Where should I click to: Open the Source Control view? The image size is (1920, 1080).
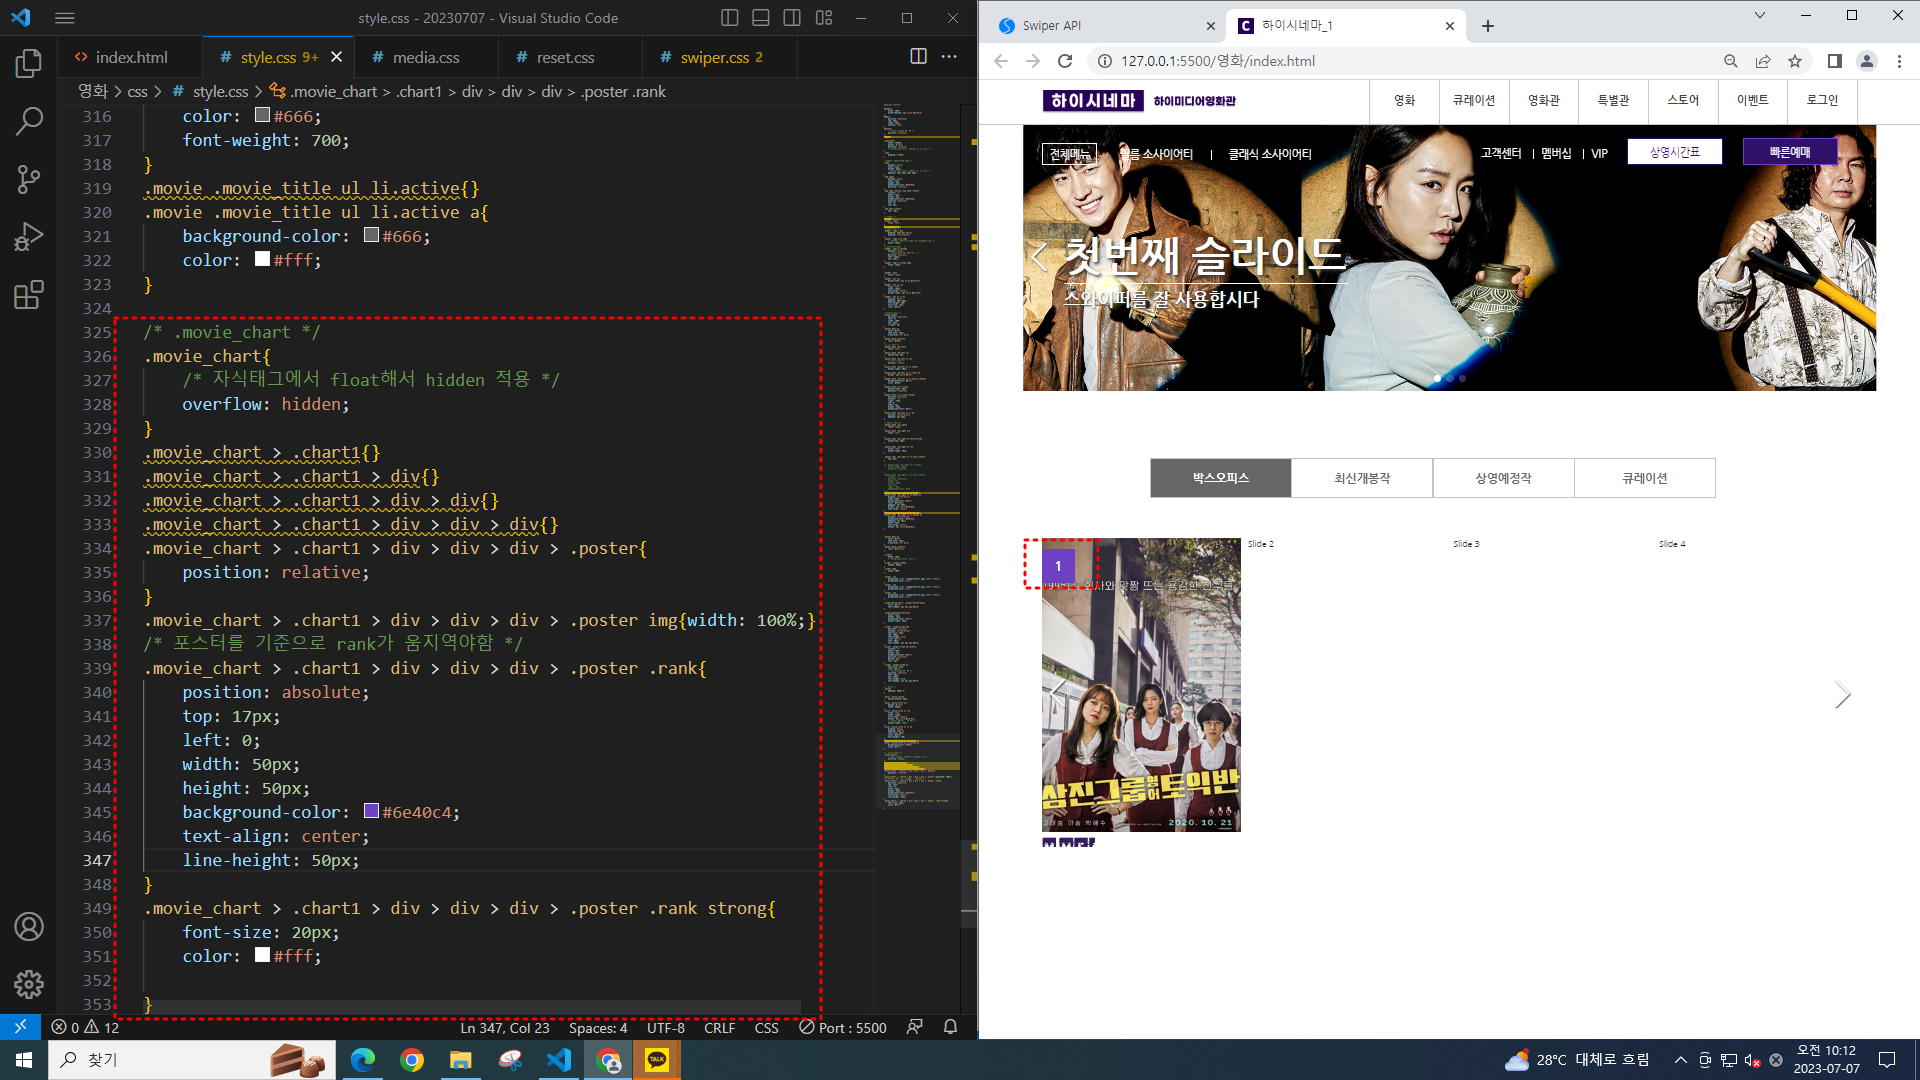click(29, 180)
